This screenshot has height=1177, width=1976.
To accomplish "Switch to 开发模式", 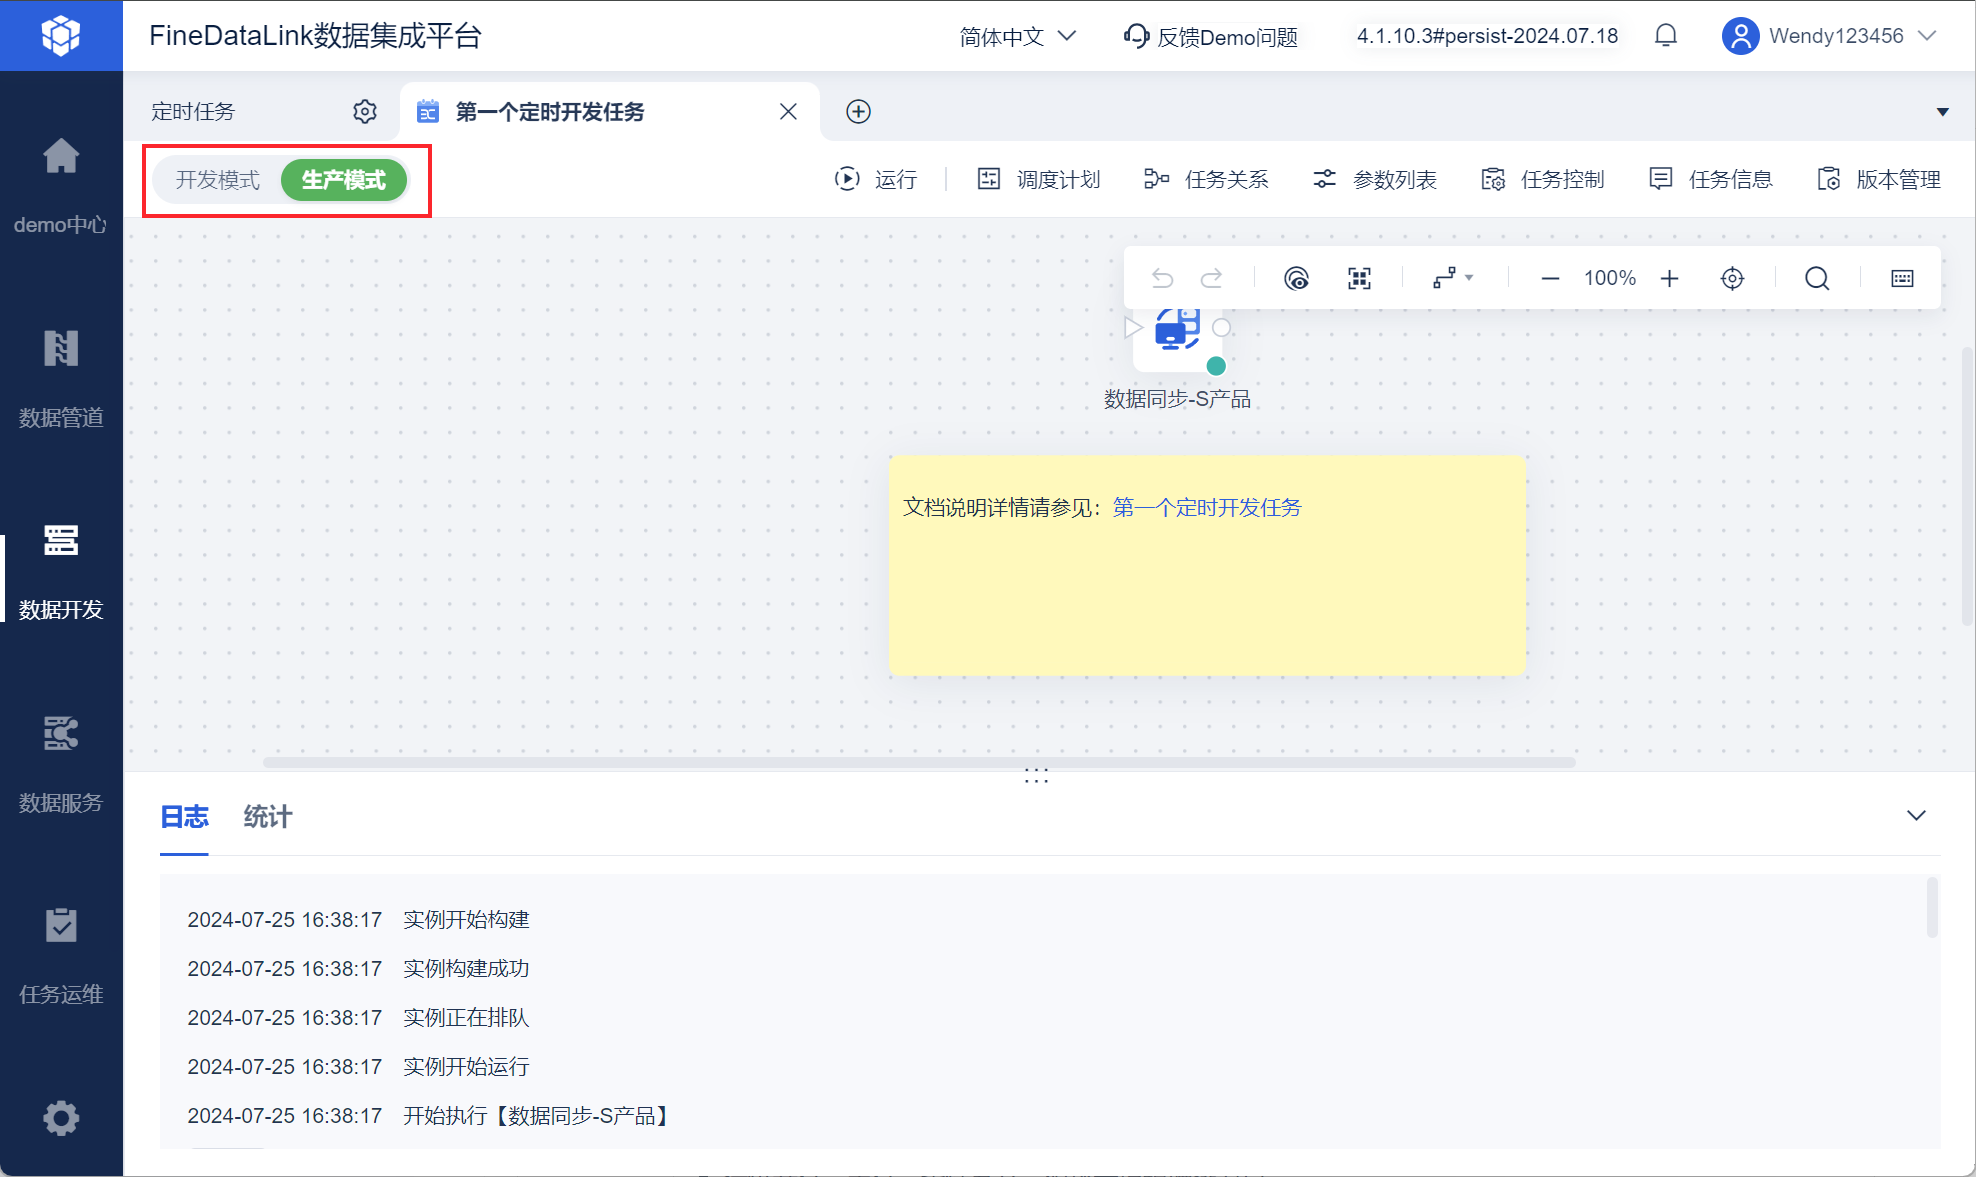I will [217, 180].
